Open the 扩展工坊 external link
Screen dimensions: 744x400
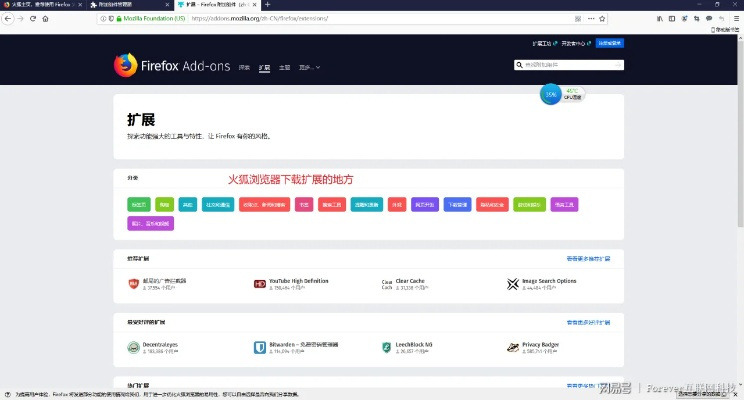pos(544,43)
